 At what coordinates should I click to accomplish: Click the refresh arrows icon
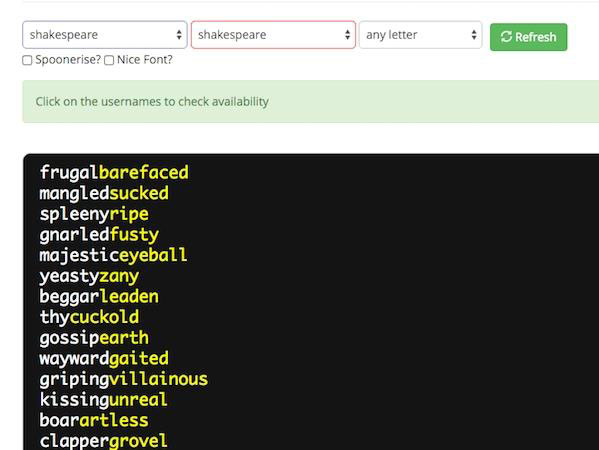(506, 37)
